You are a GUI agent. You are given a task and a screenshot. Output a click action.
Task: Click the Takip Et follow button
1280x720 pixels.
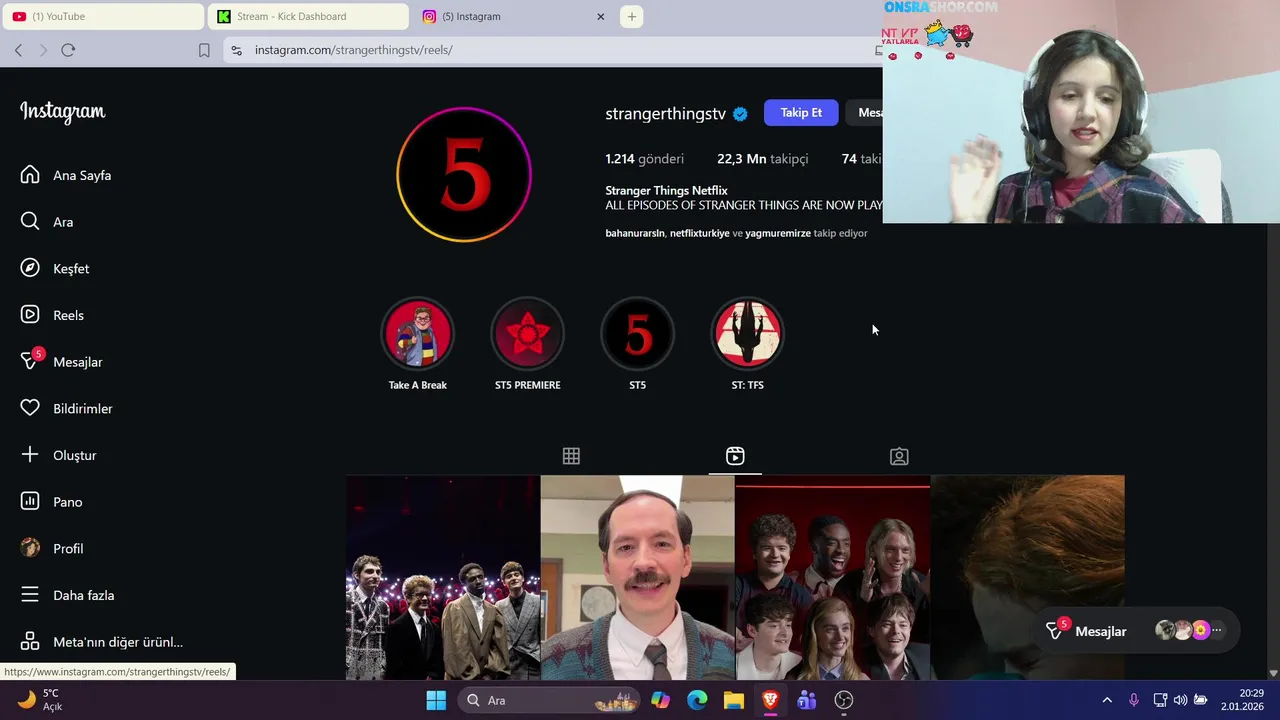pyautogui.click(x=801, y=113)
